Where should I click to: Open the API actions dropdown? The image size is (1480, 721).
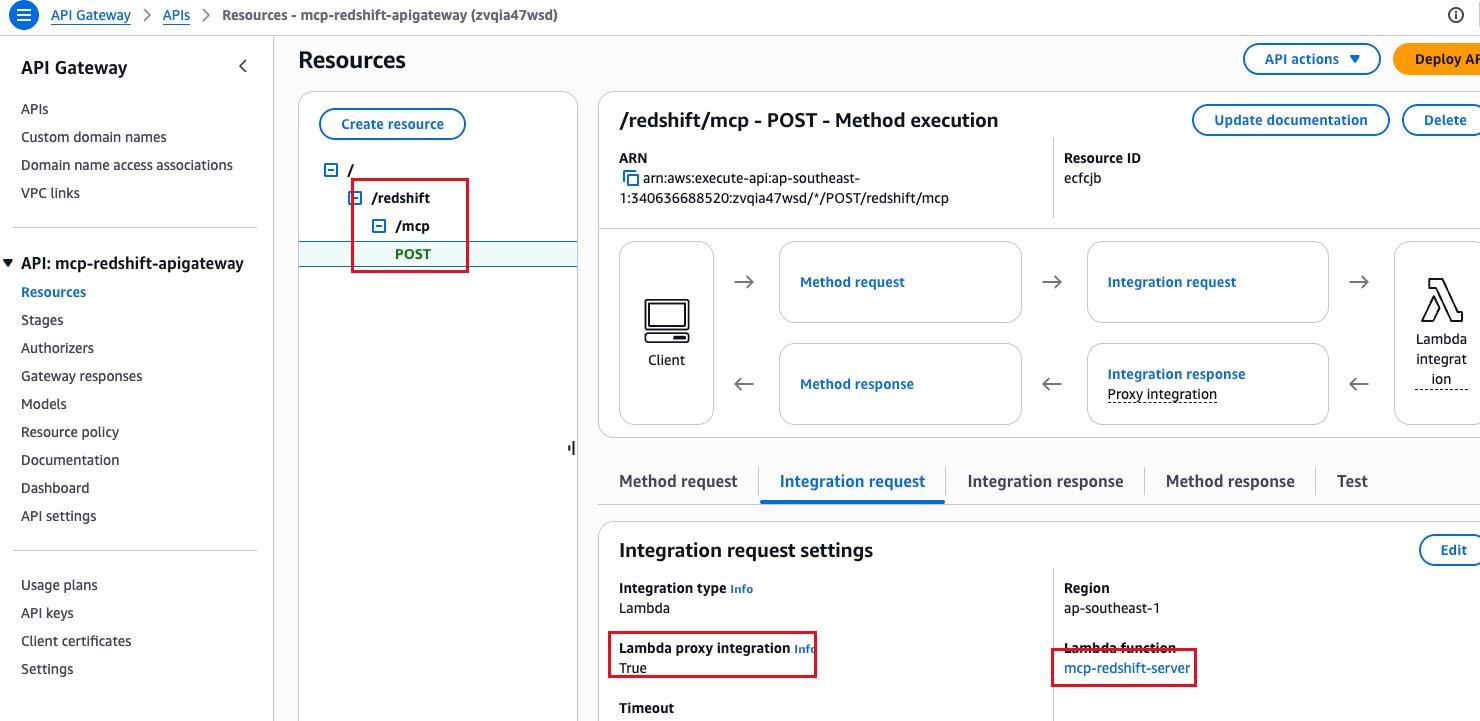point(1312,59)
